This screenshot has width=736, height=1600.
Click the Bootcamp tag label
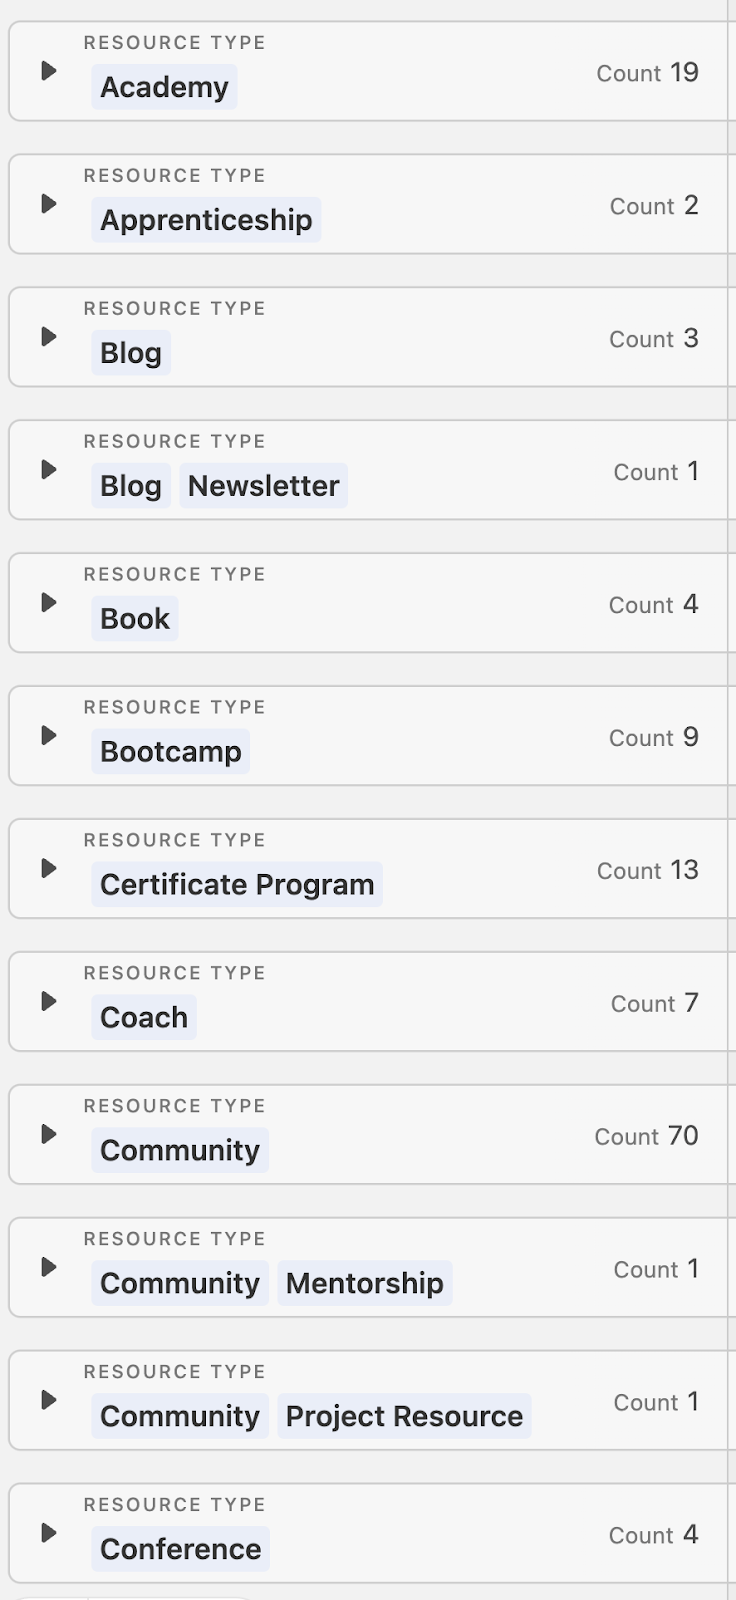pyautogui.click(x=171, y=752)
